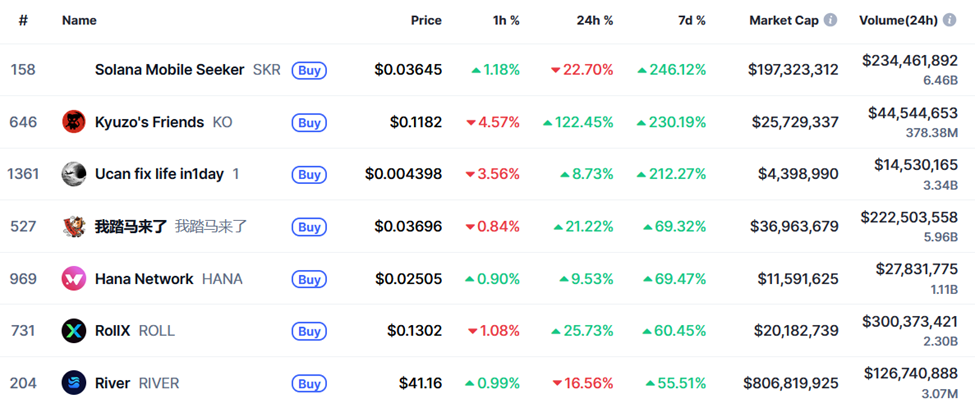Sort table by Price column
Screen dimensions: 975x408
[425, 20]
